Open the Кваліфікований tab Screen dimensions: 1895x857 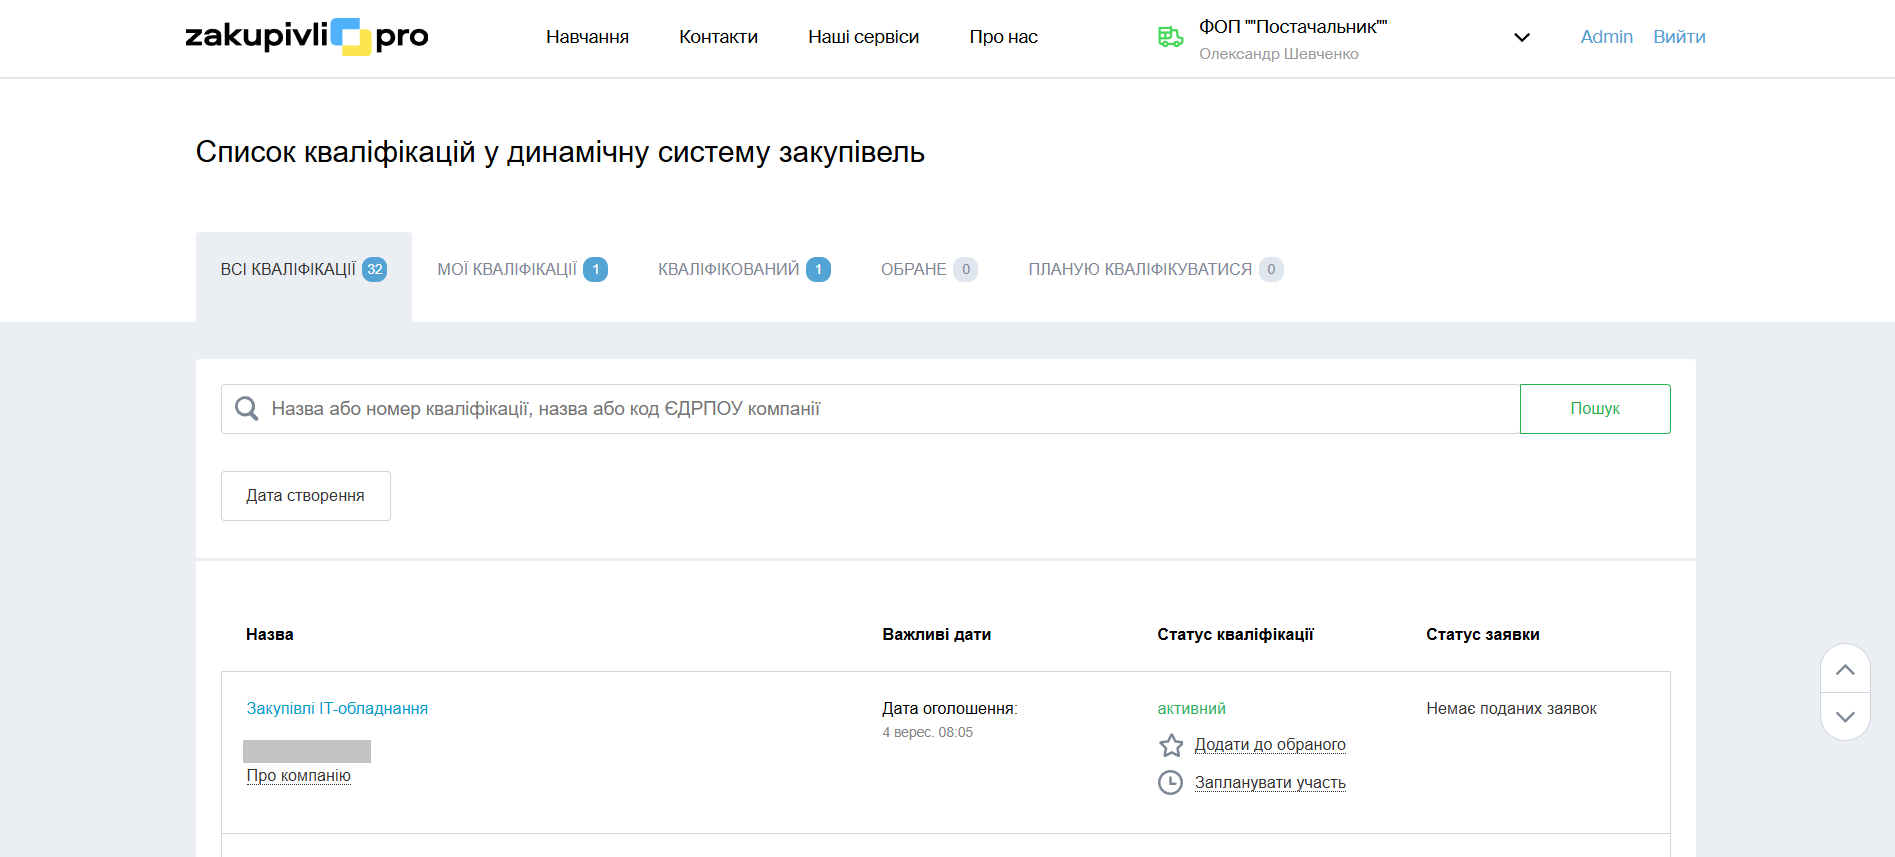[743, 269]
